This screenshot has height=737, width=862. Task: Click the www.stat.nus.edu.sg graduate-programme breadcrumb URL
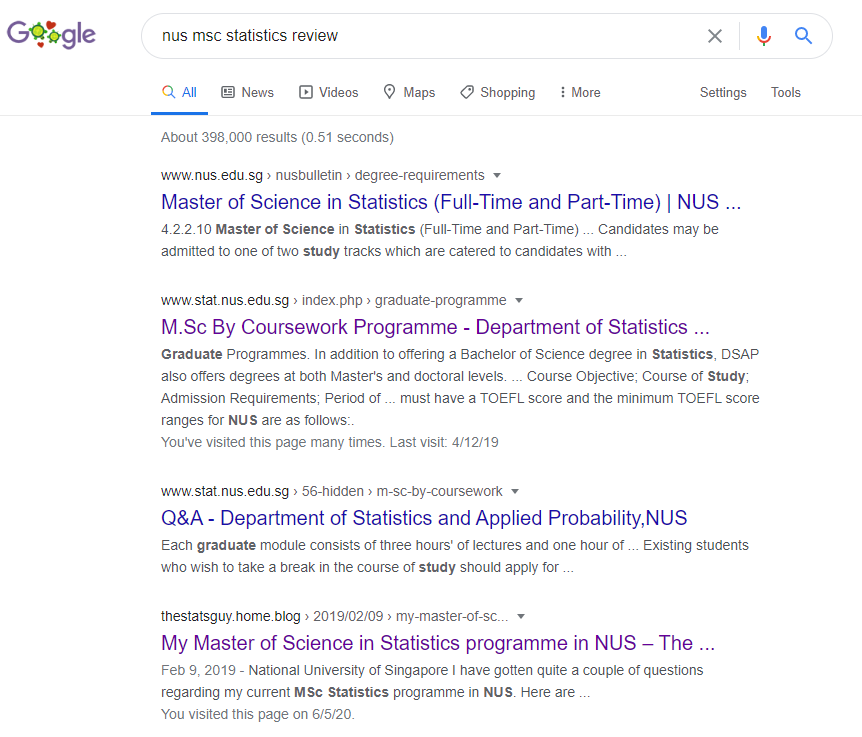(334, 300)
